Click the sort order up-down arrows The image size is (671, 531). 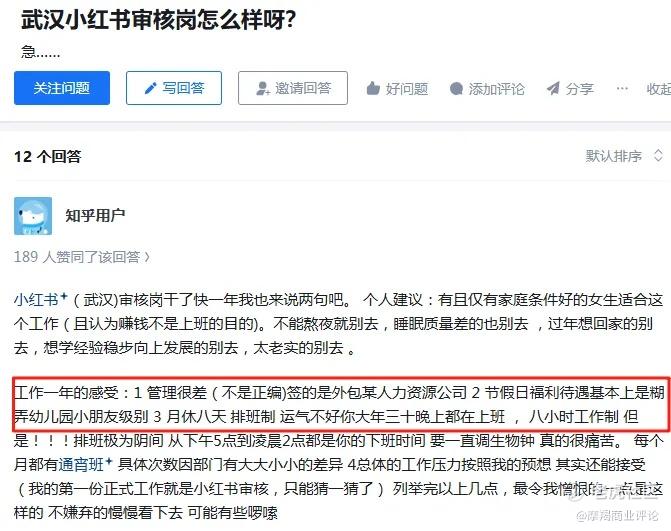658,156
